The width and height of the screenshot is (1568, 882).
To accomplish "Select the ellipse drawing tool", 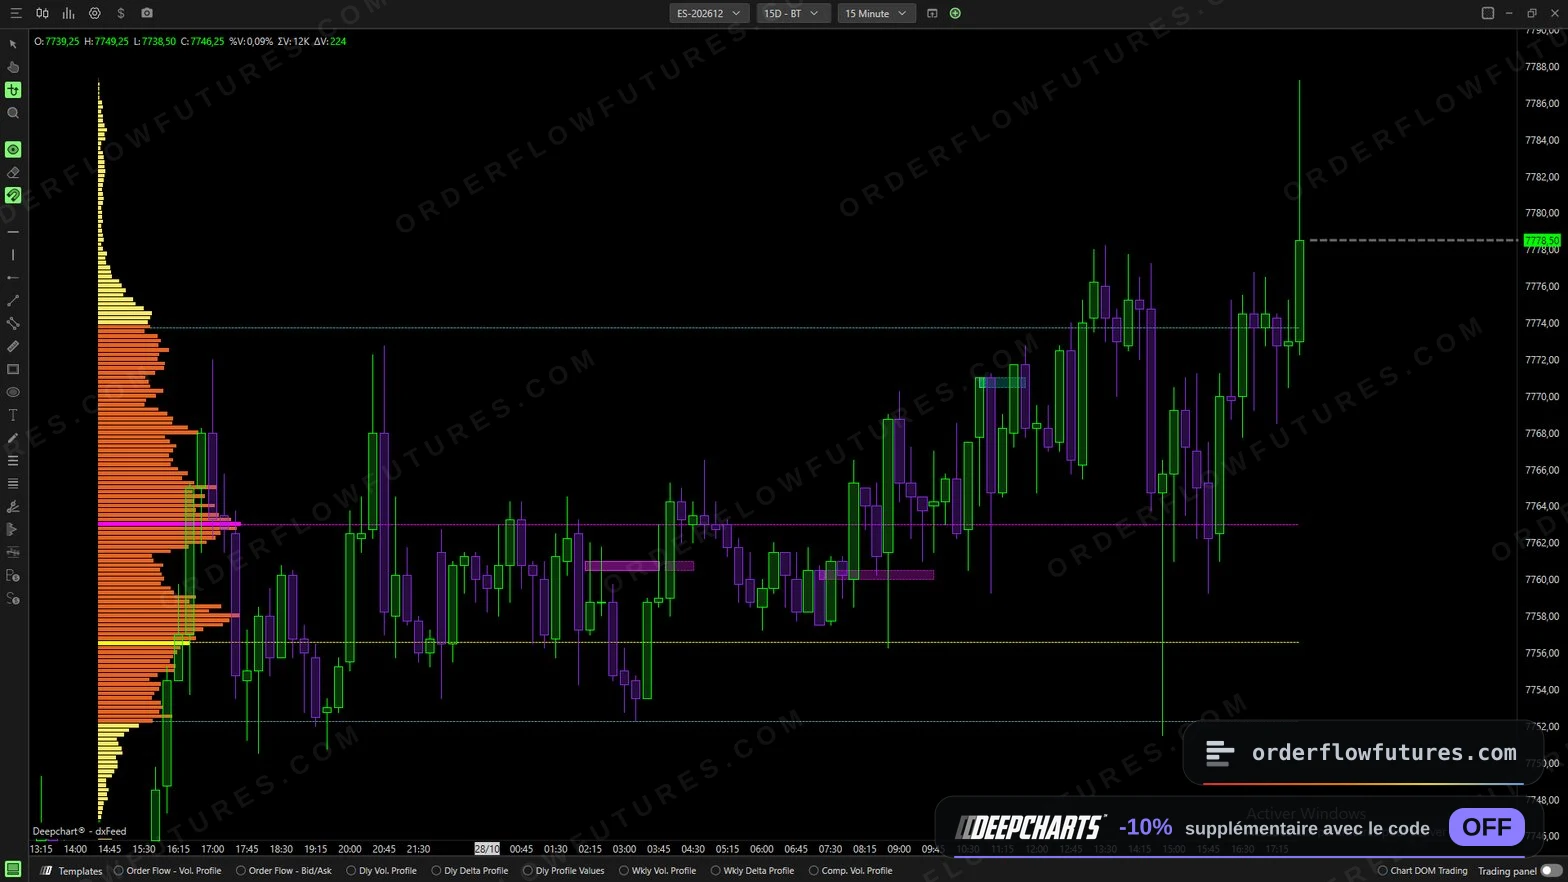I will coord(13,392).
